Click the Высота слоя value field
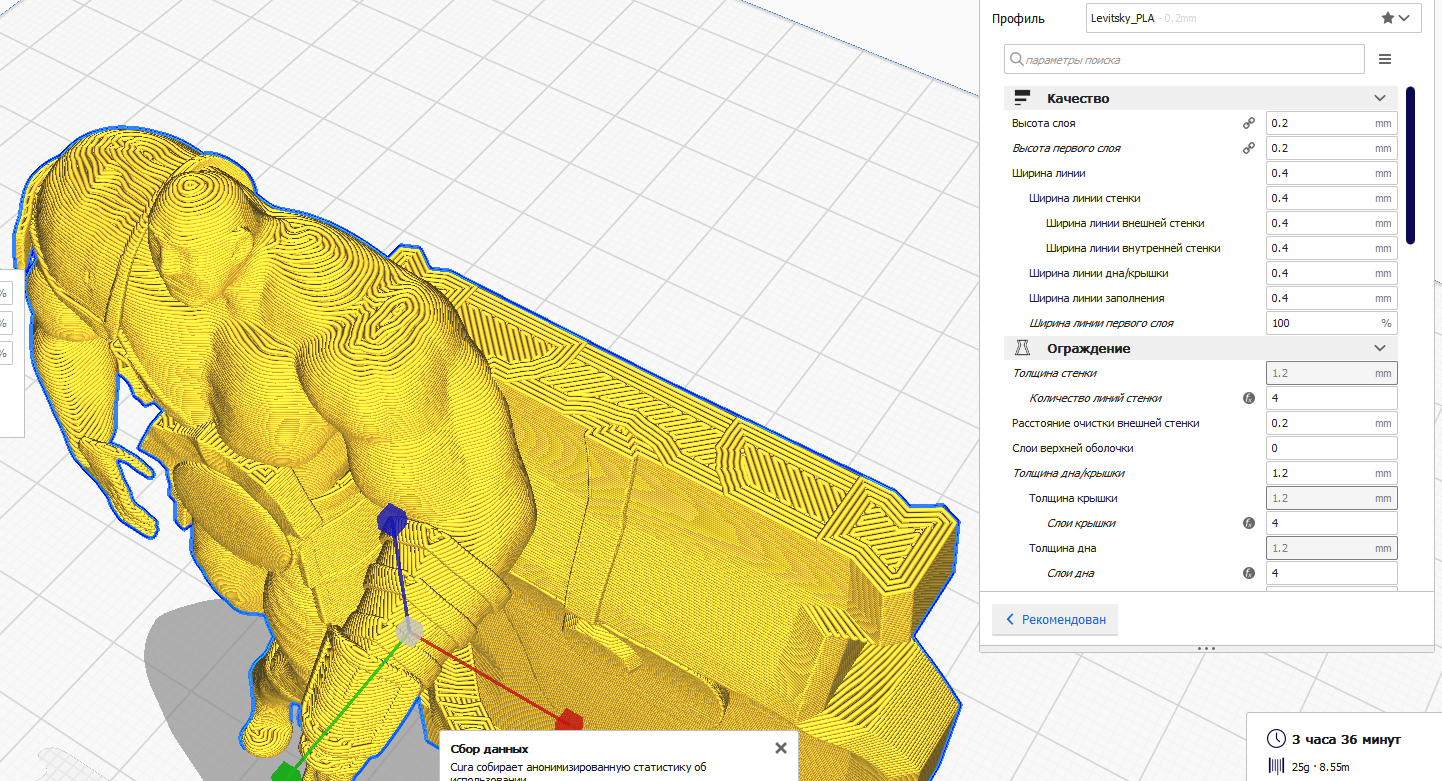1442x781 pixels. [x=1318, y=123]
